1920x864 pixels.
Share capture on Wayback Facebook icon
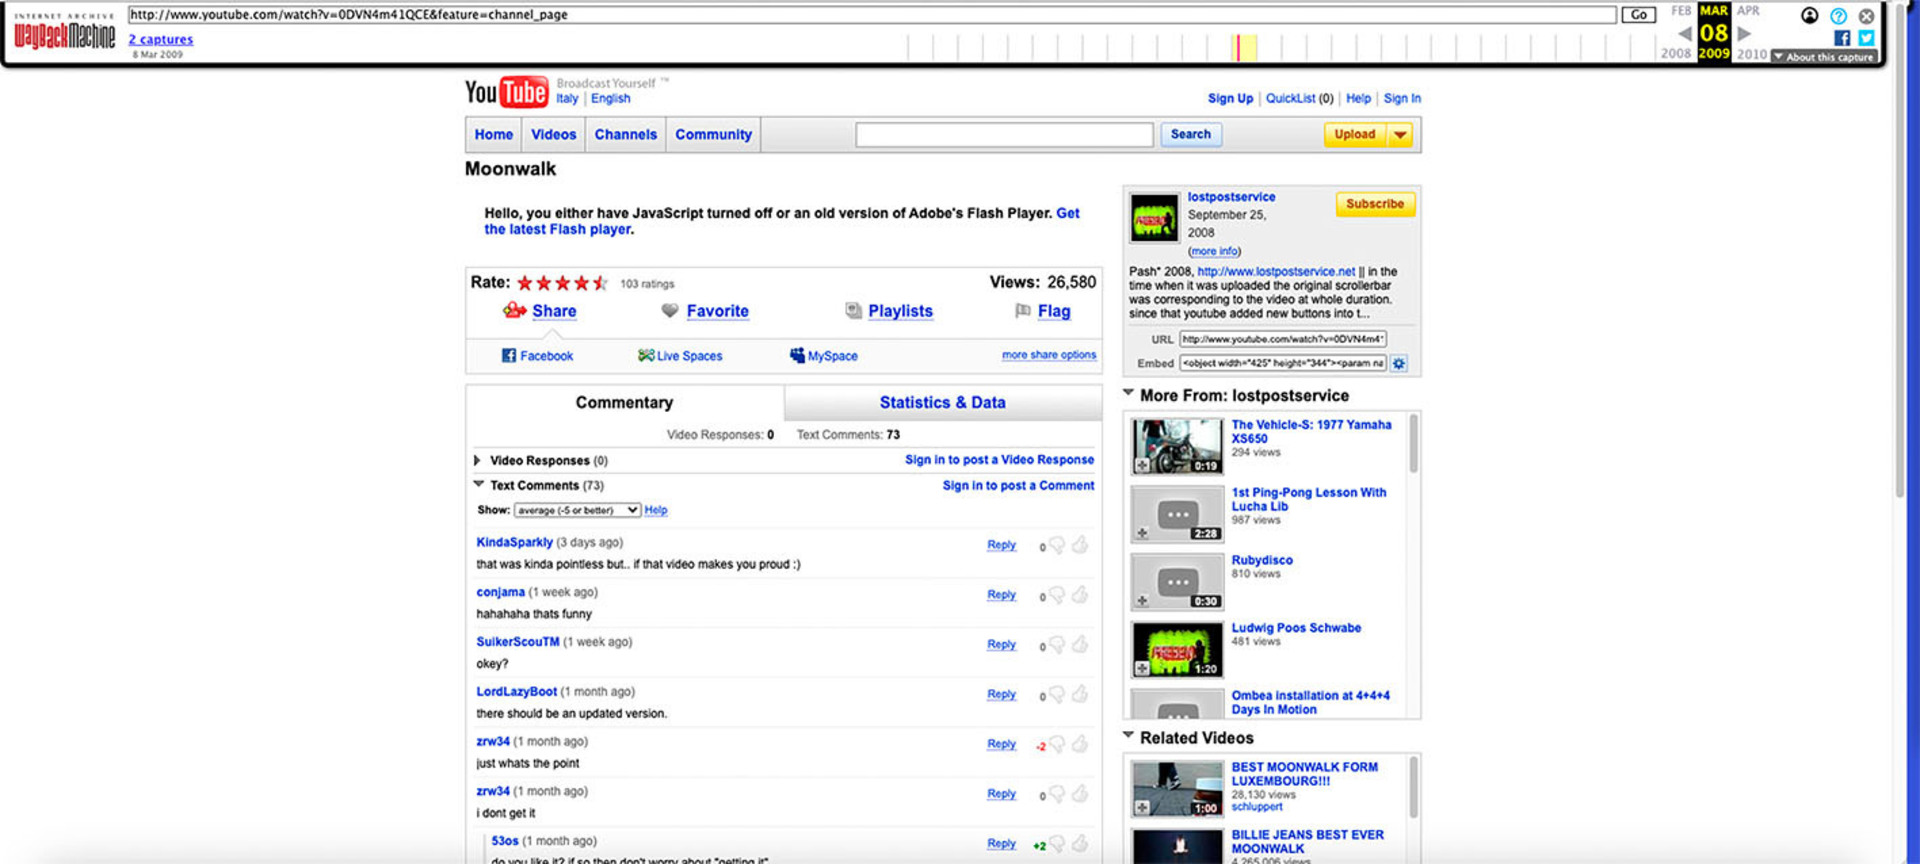pyautogui.click(x=1842, y=38)
